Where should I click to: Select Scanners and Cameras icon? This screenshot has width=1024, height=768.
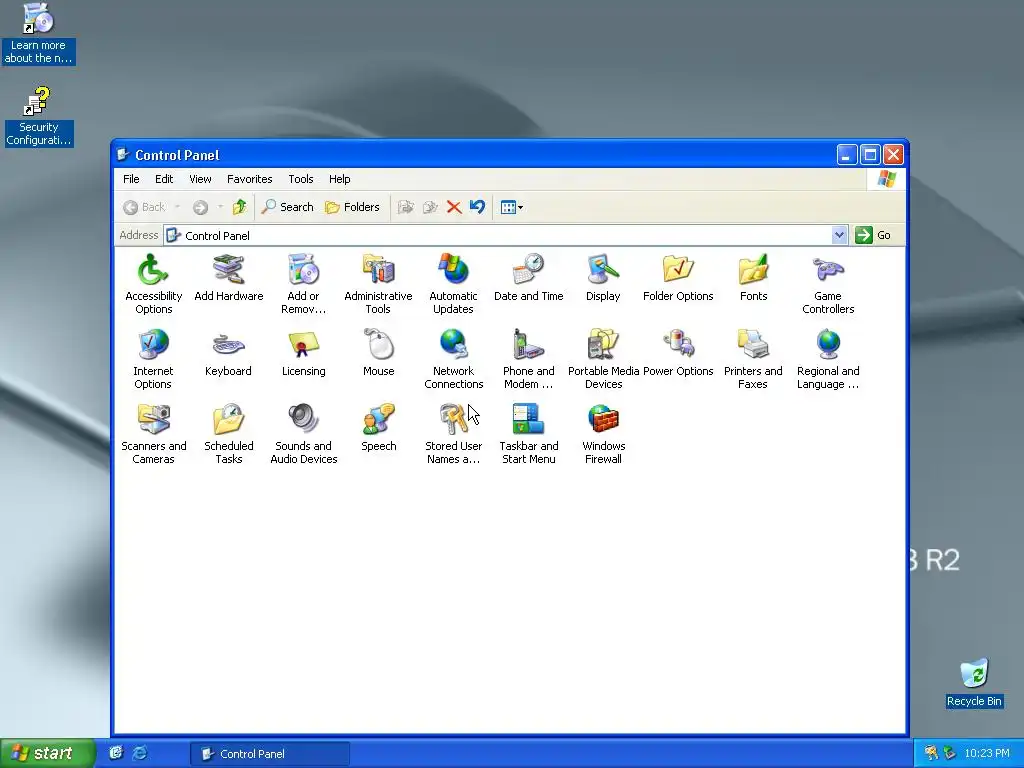153,434
